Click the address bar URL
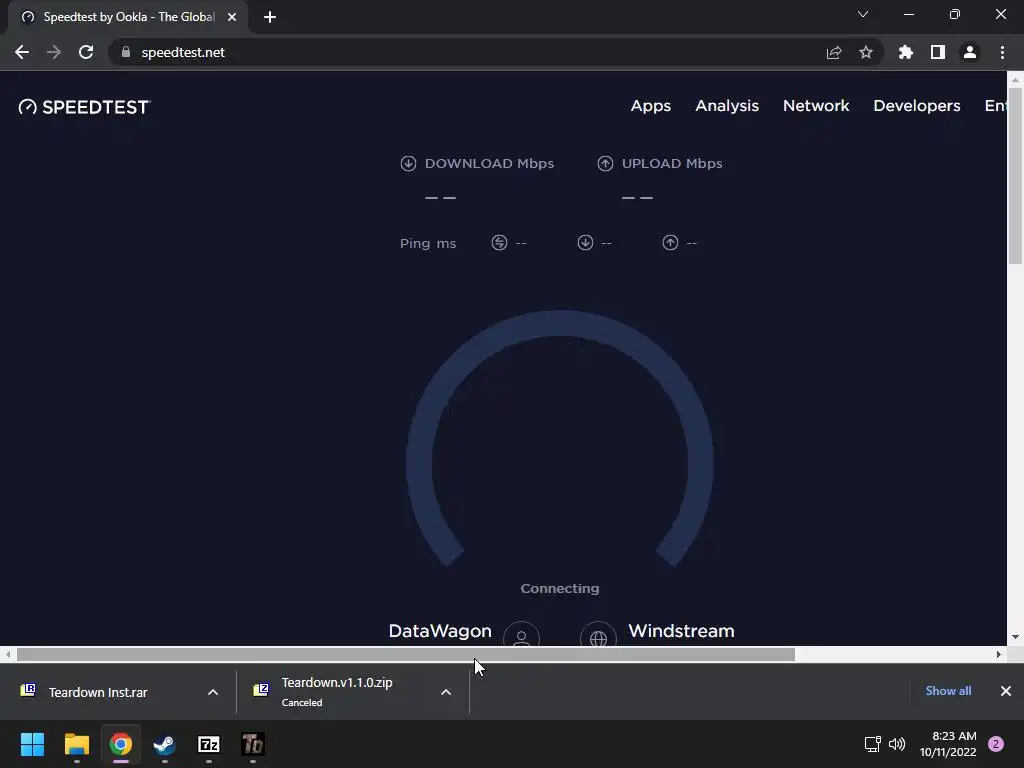Screen dimensions: 1024x768 tap(183, 52)
